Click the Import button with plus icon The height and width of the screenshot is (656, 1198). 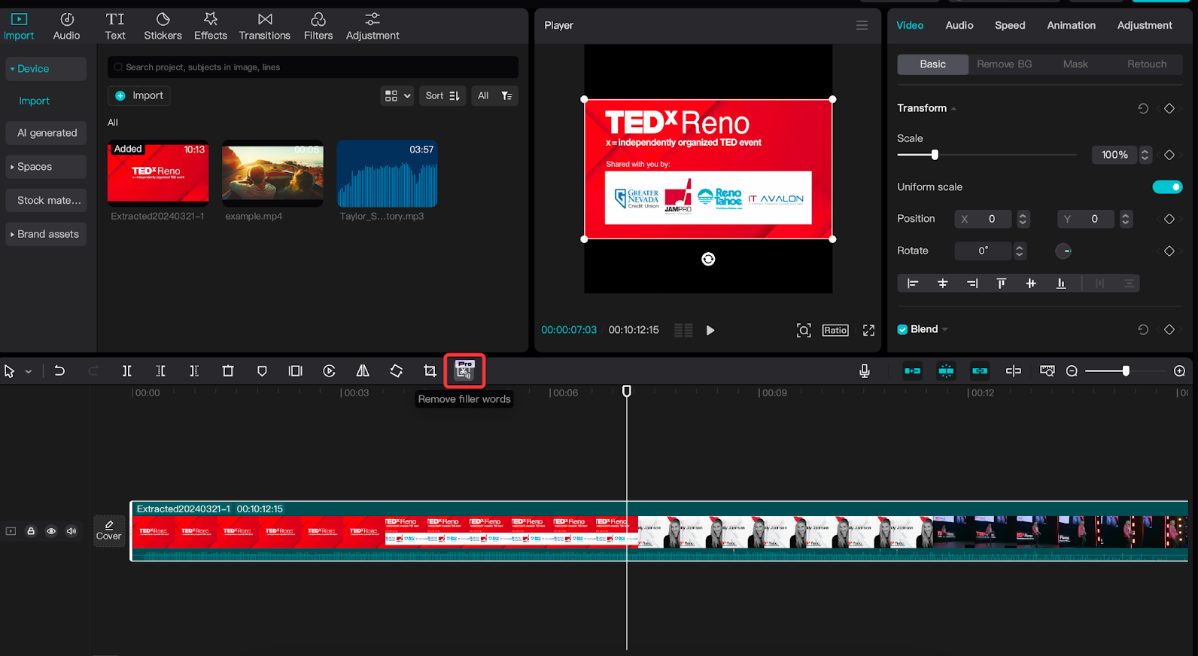coord(139,96)
